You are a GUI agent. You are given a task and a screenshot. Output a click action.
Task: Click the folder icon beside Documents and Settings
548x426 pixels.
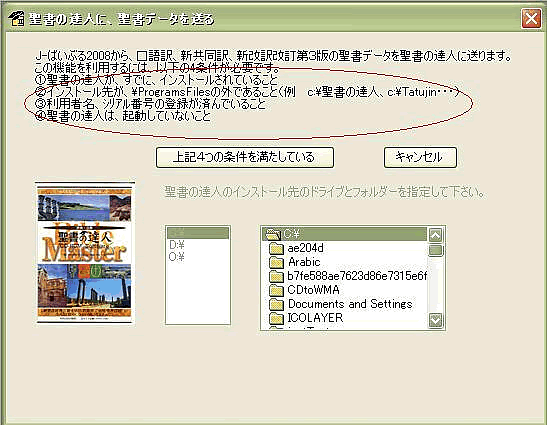click(276, 304)
